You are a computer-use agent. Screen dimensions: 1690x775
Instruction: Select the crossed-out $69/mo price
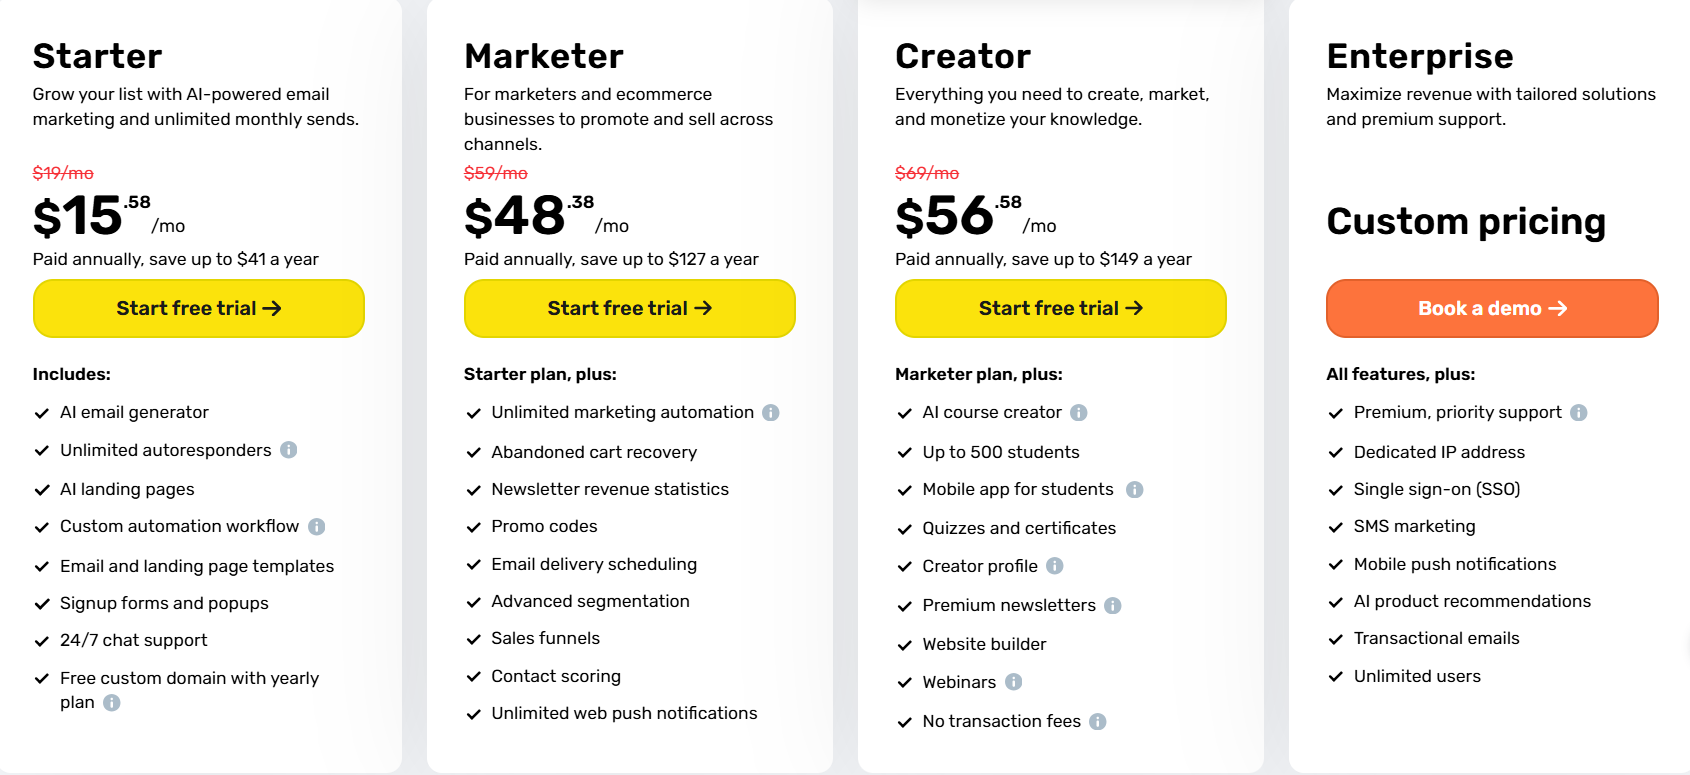point(925,172)
